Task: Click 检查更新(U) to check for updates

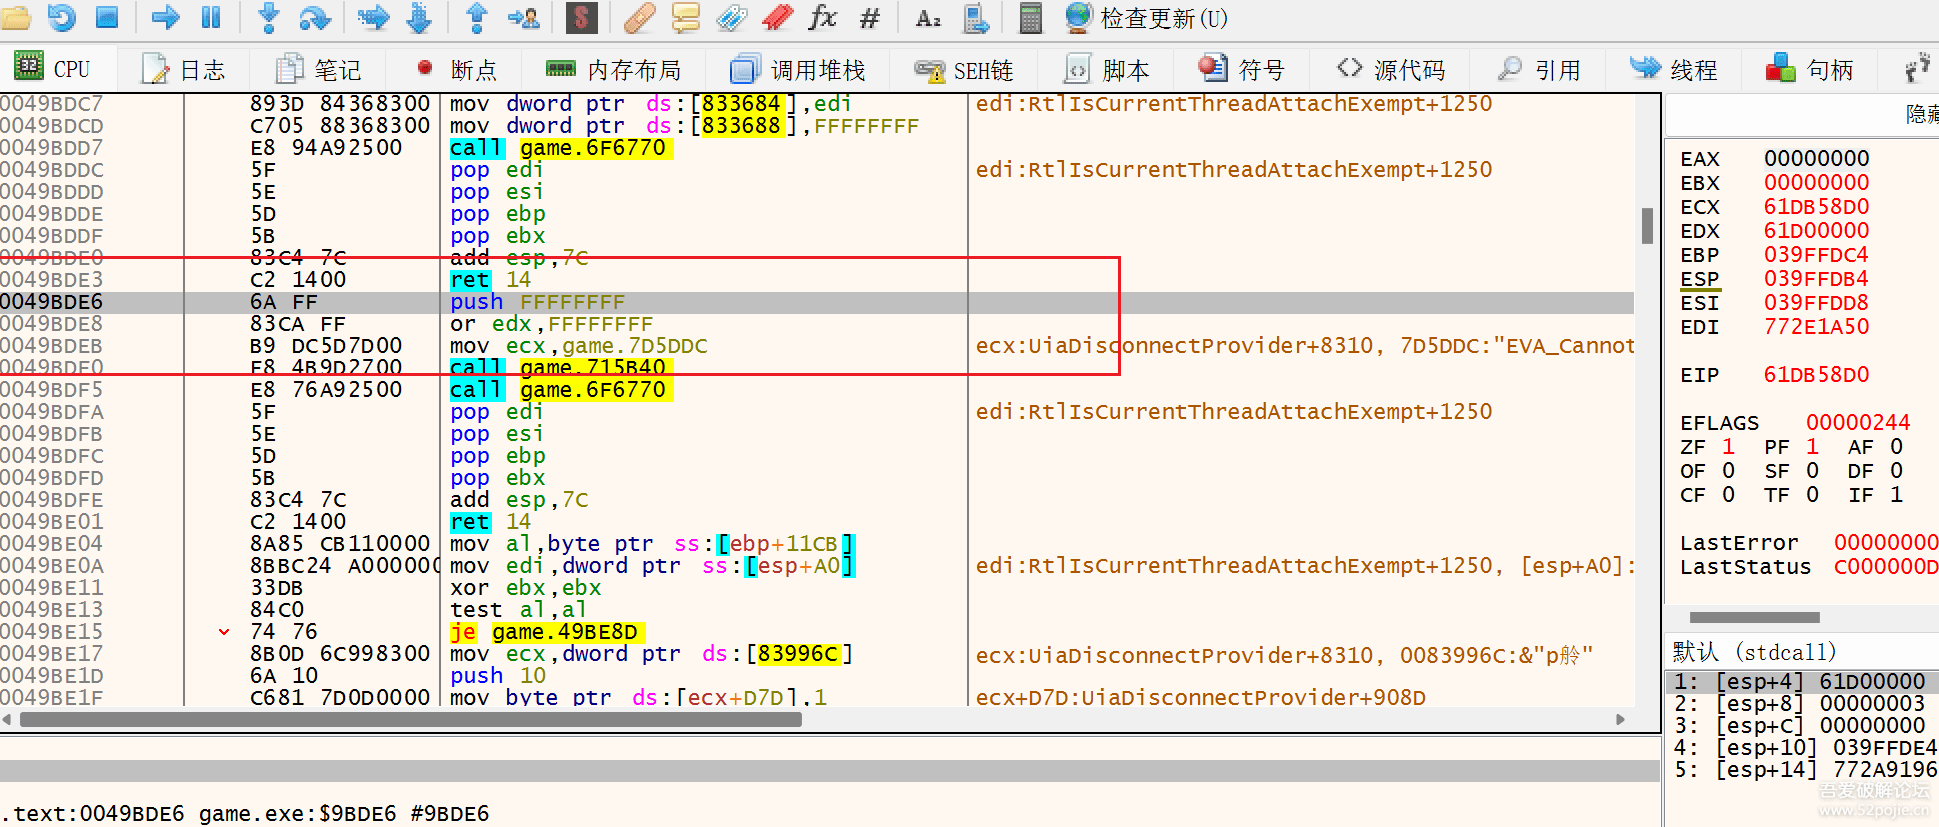Action: (1146, 18)
